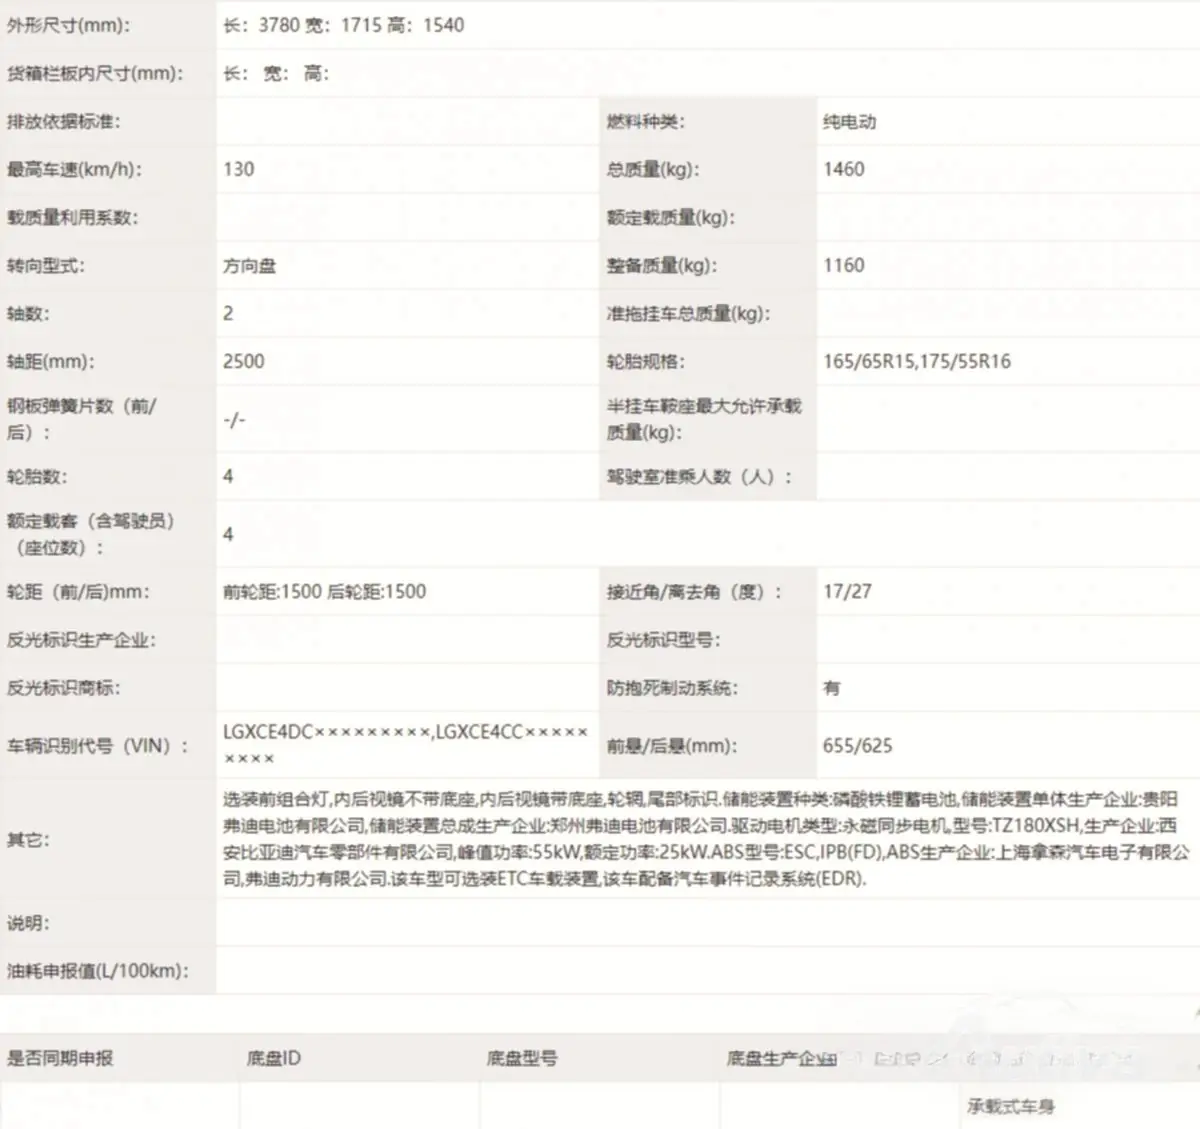Select the total mass value 1460
1200x1129 pixels.
(844, 169)
